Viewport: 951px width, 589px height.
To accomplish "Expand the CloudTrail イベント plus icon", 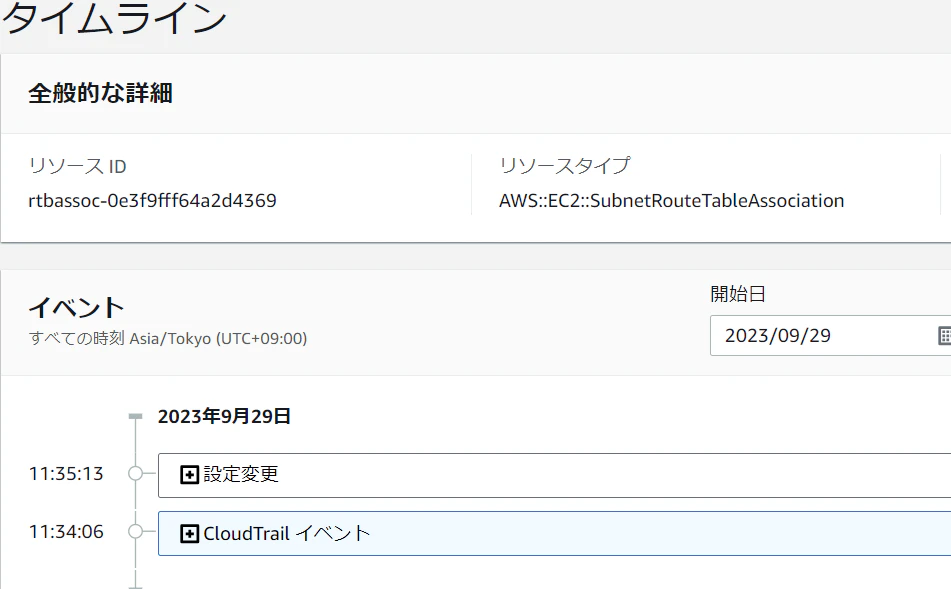I will (189, 533).
